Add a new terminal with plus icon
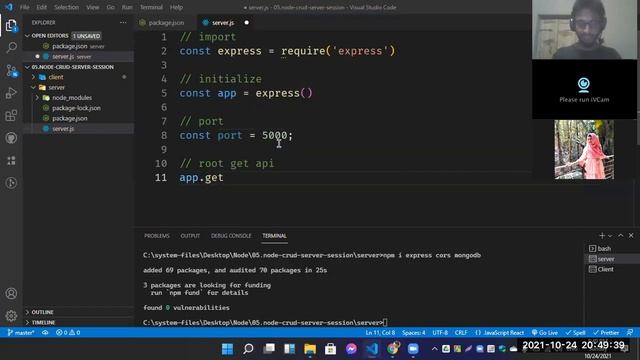This screenshot has width=640, height=360. coord(602,236)
